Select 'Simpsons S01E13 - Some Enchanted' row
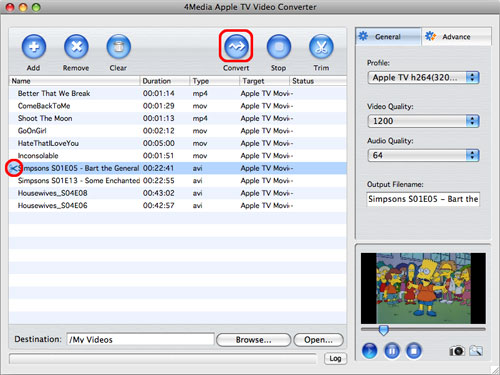The width and height of the screenshot is (500, 375). [x=178, y=181]
